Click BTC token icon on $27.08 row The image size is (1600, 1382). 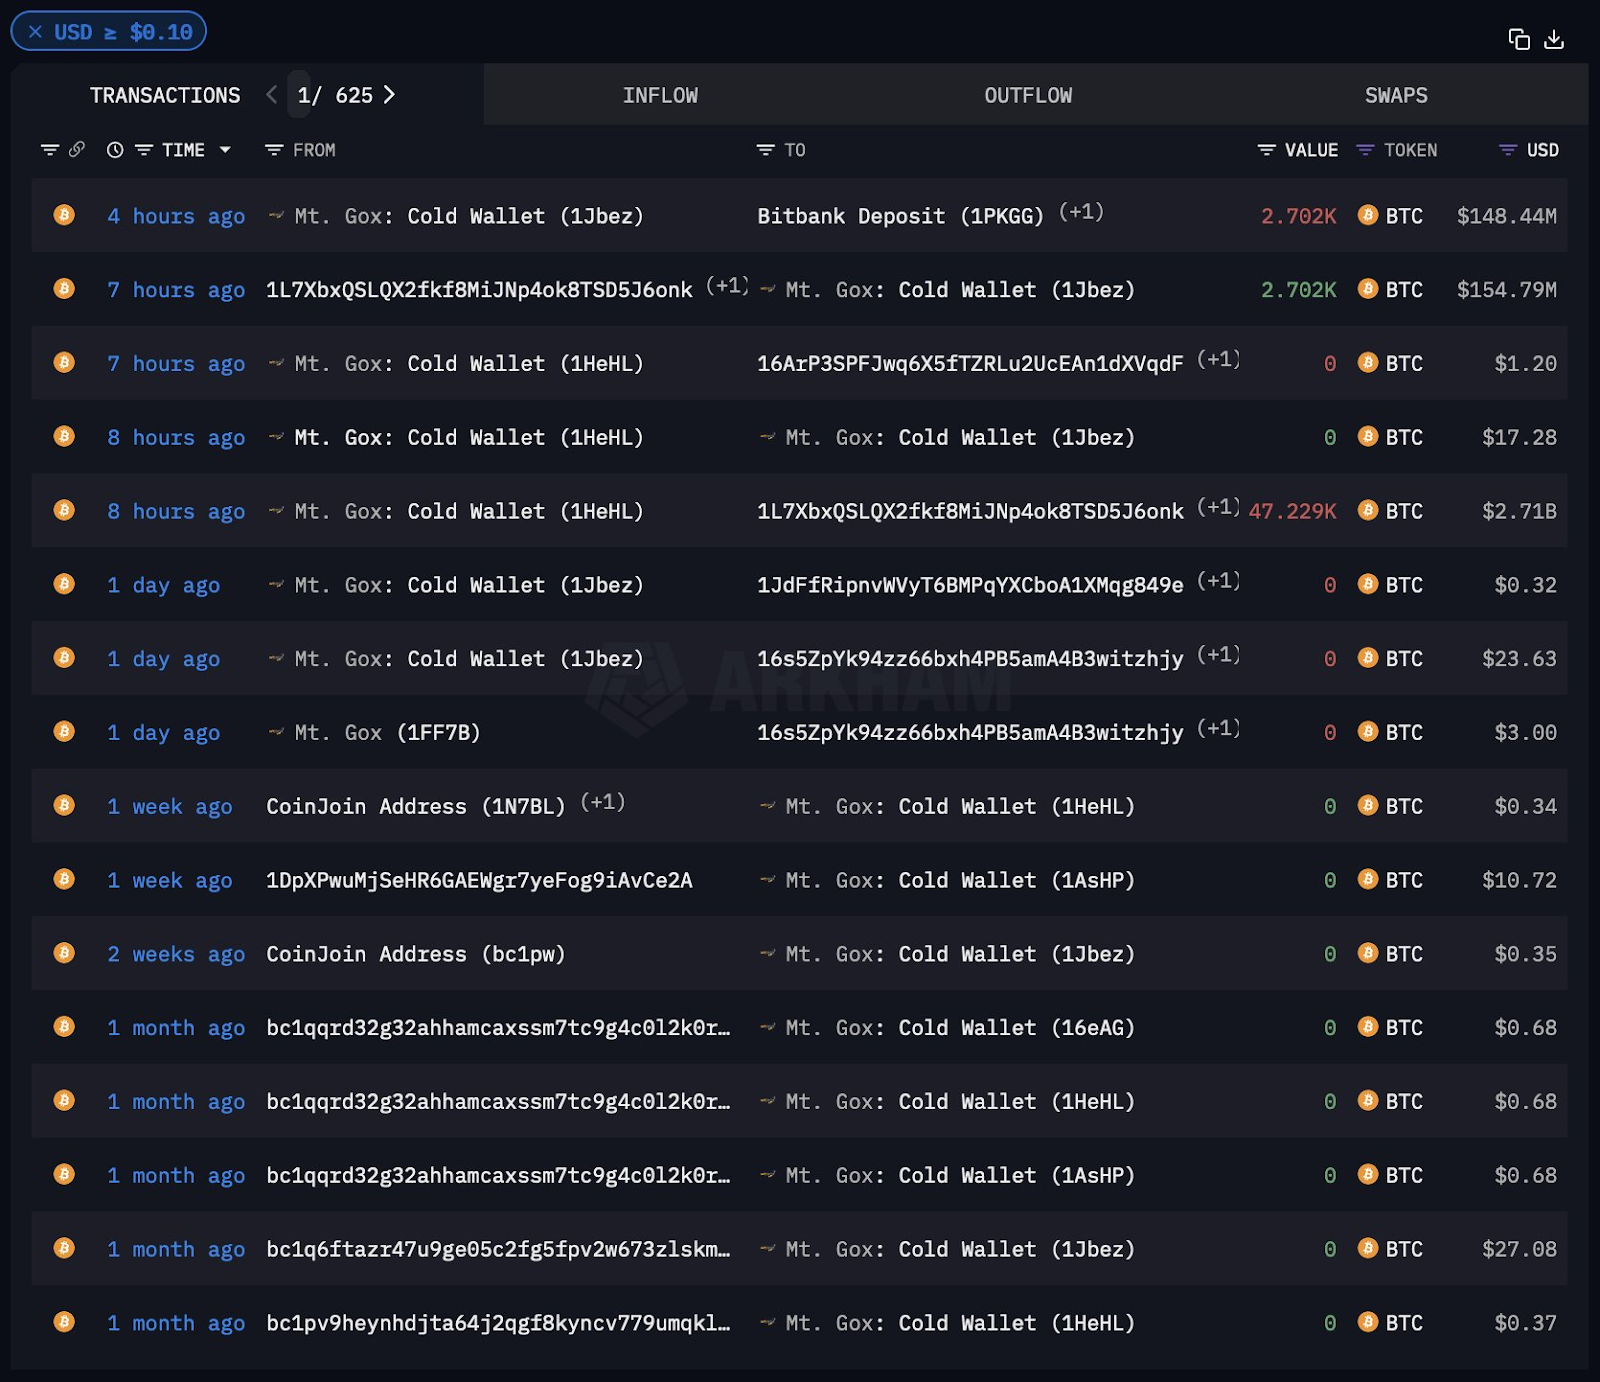tap(1368, 1248)
